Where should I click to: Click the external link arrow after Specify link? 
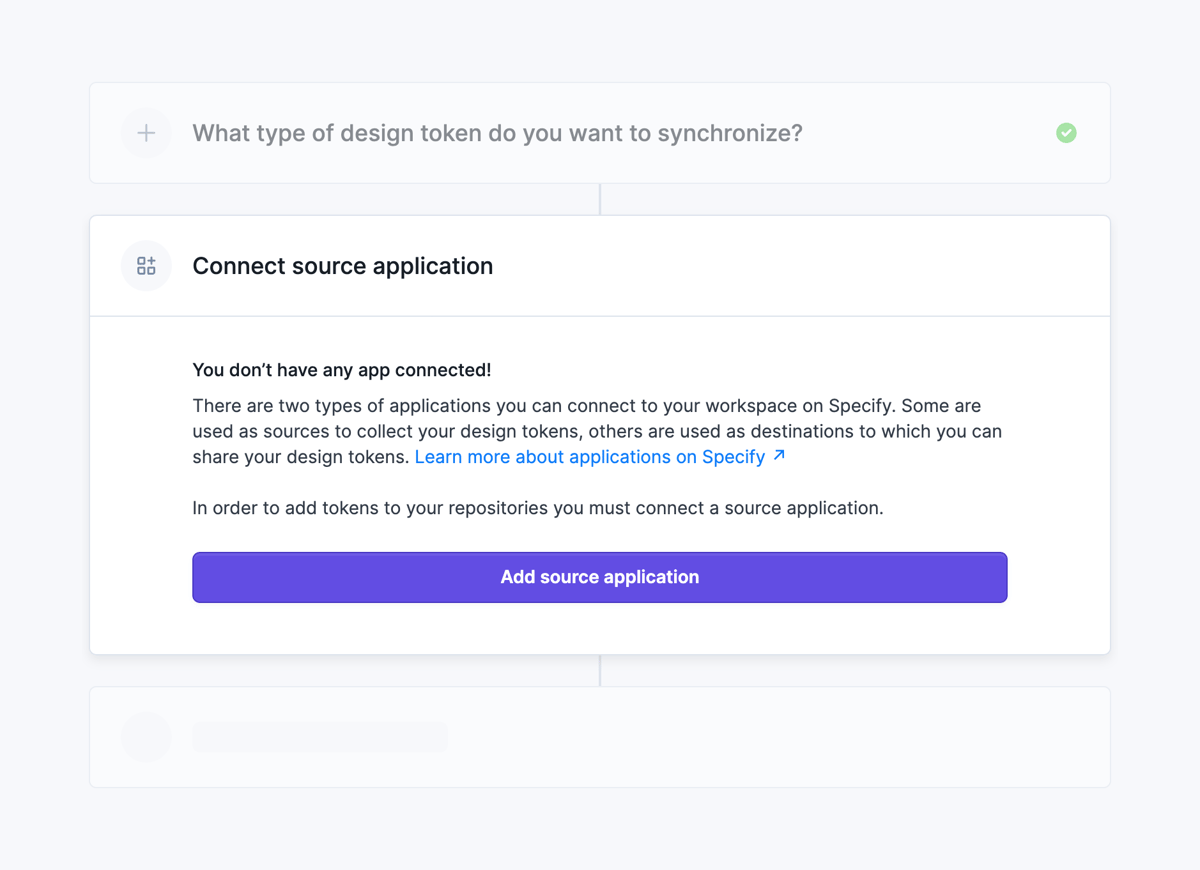[x=779, y=453]
